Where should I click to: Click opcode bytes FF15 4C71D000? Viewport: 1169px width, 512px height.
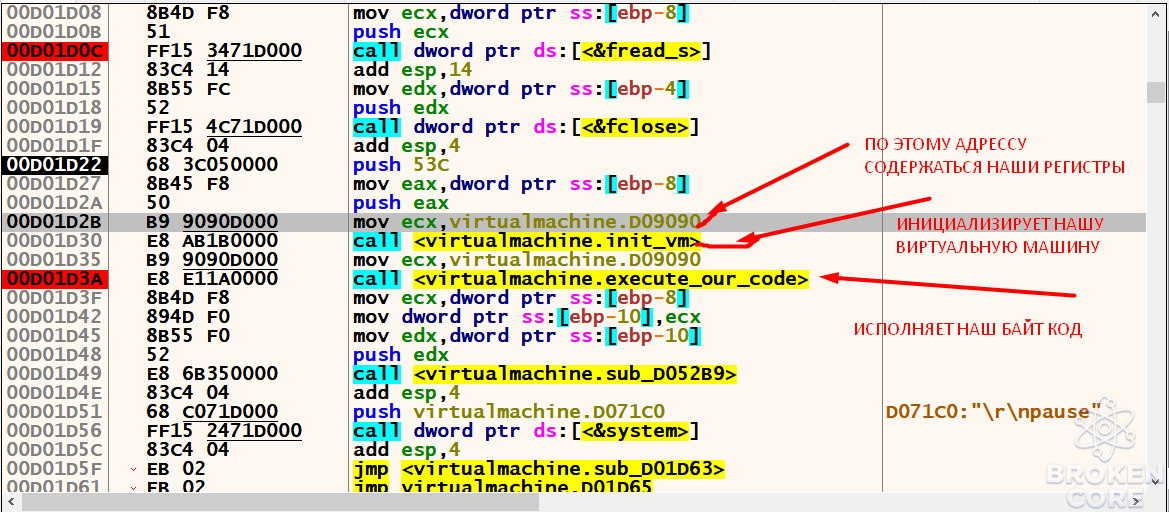[x=225, y=127]
